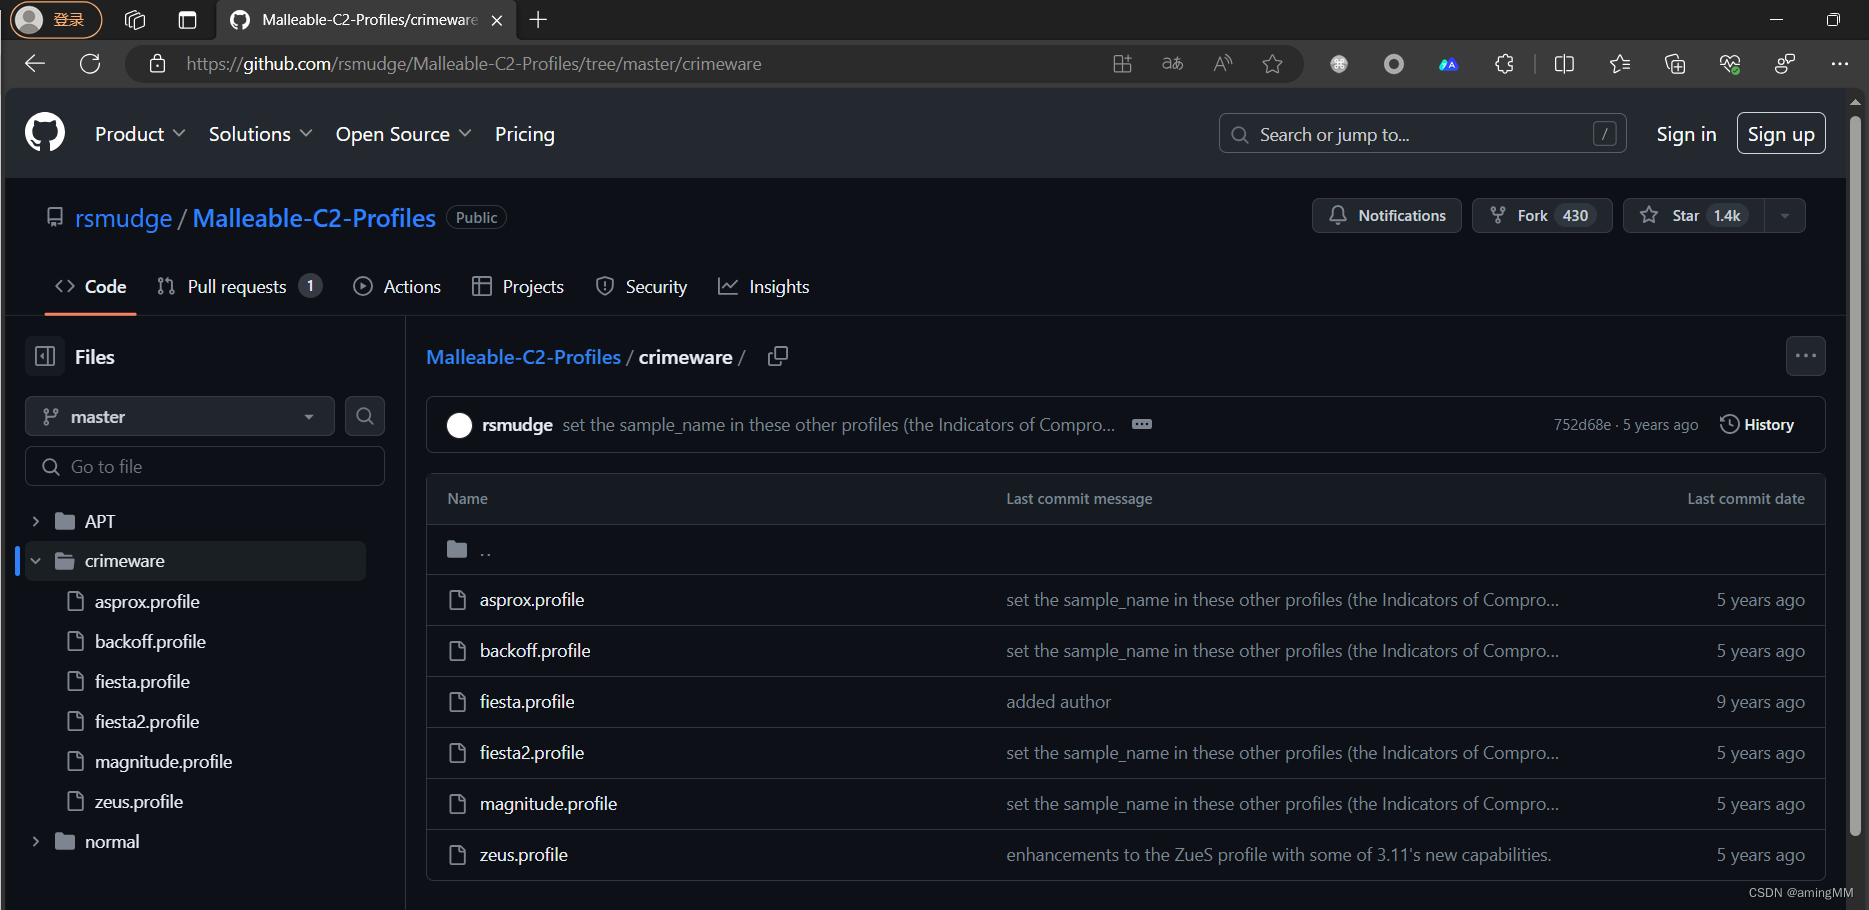Screen dimensions: 1869x910
Task: Open fiesta.profile in the file table
Action: (527, 702)
